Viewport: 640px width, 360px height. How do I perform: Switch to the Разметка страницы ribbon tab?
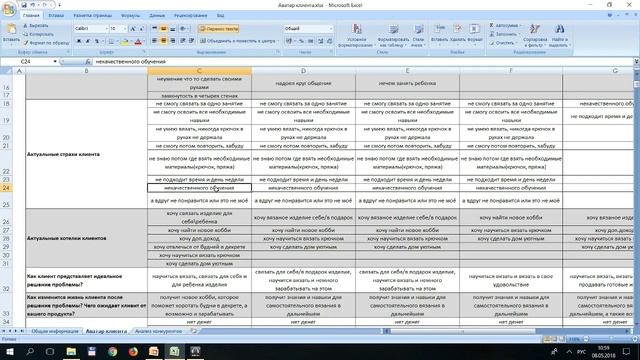[93, 16]
